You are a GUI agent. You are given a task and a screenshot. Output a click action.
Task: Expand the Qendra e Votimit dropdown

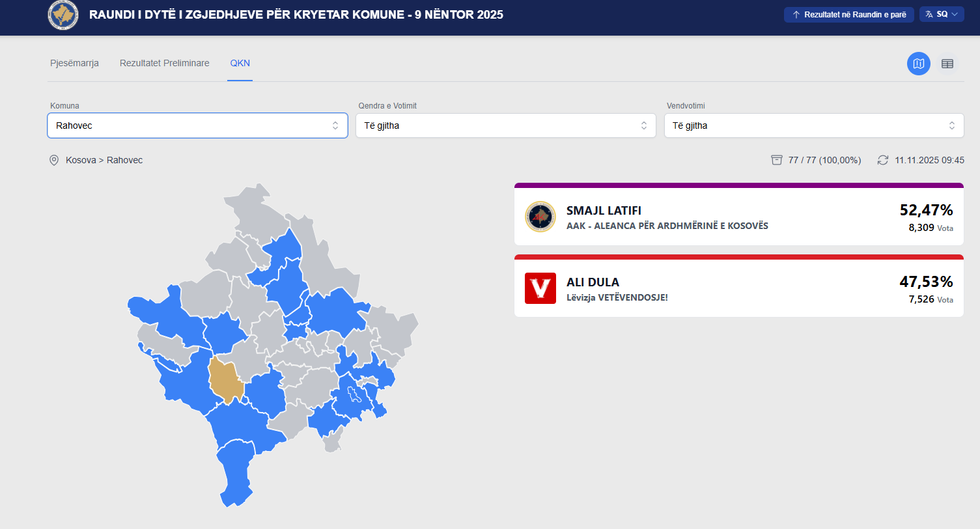click(505, 125)
